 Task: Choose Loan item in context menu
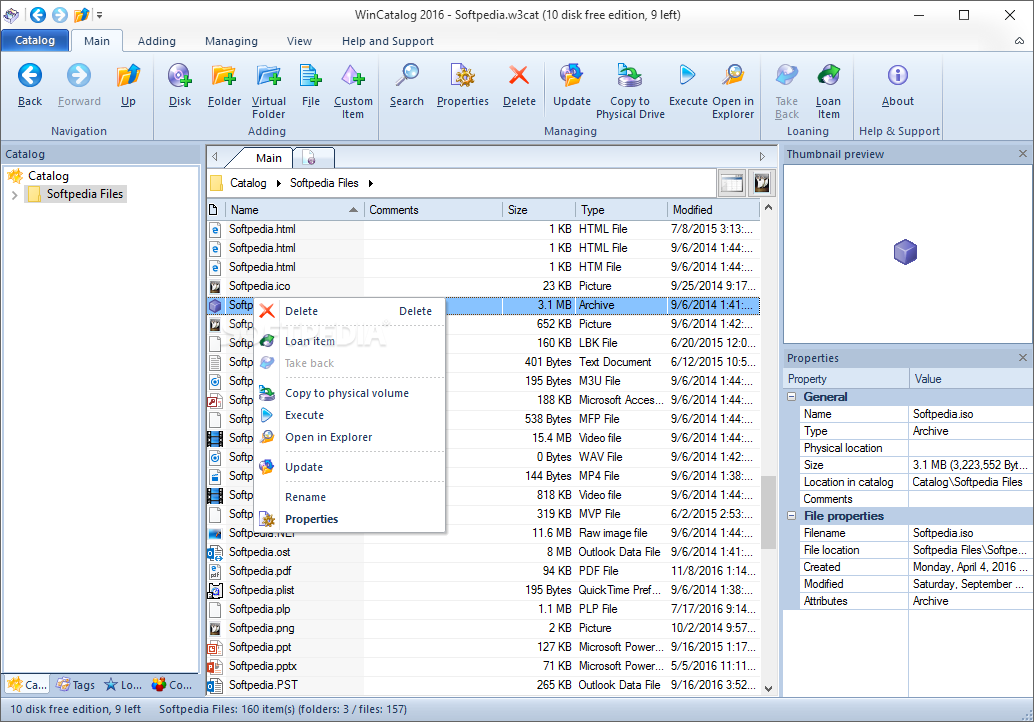click(350, 341)
